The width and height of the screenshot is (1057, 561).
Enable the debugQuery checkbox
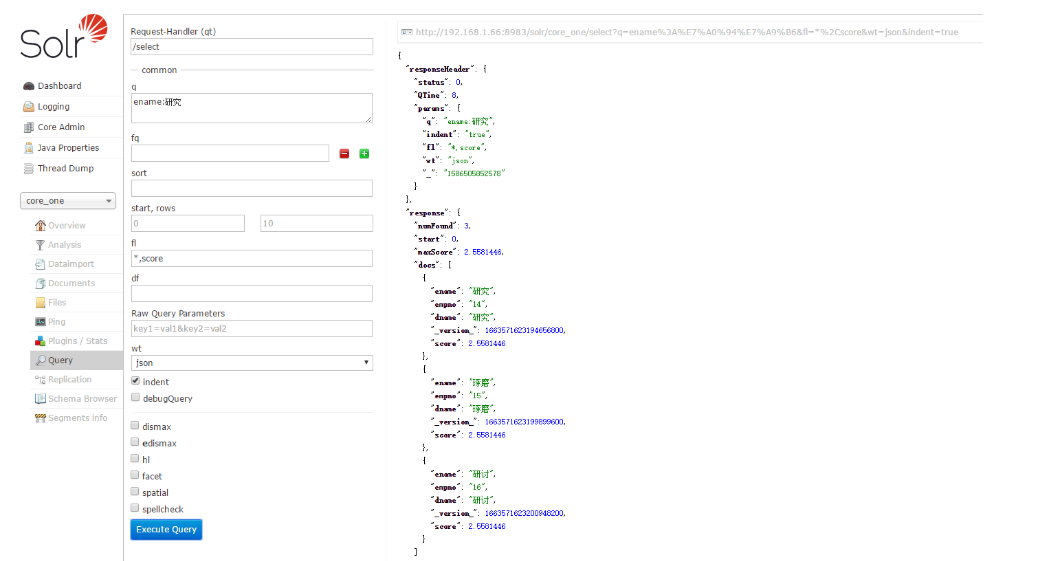point(135,398)
